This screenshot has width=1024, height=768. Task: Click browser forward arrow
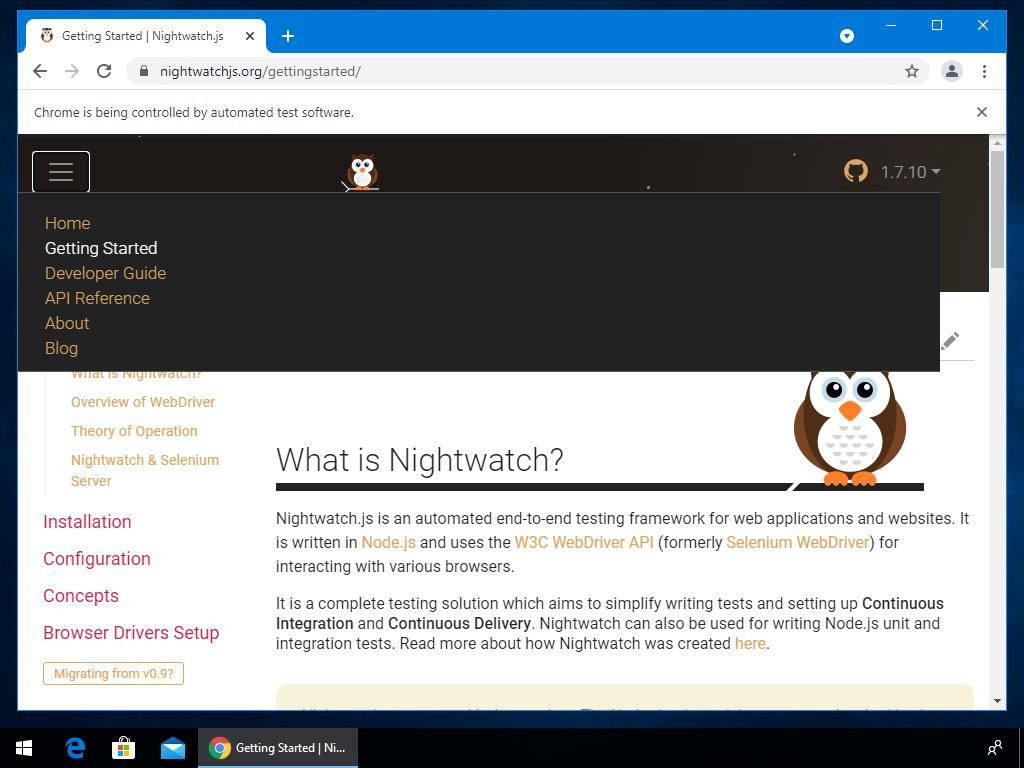pyautogui.click(x=72, y=71)
